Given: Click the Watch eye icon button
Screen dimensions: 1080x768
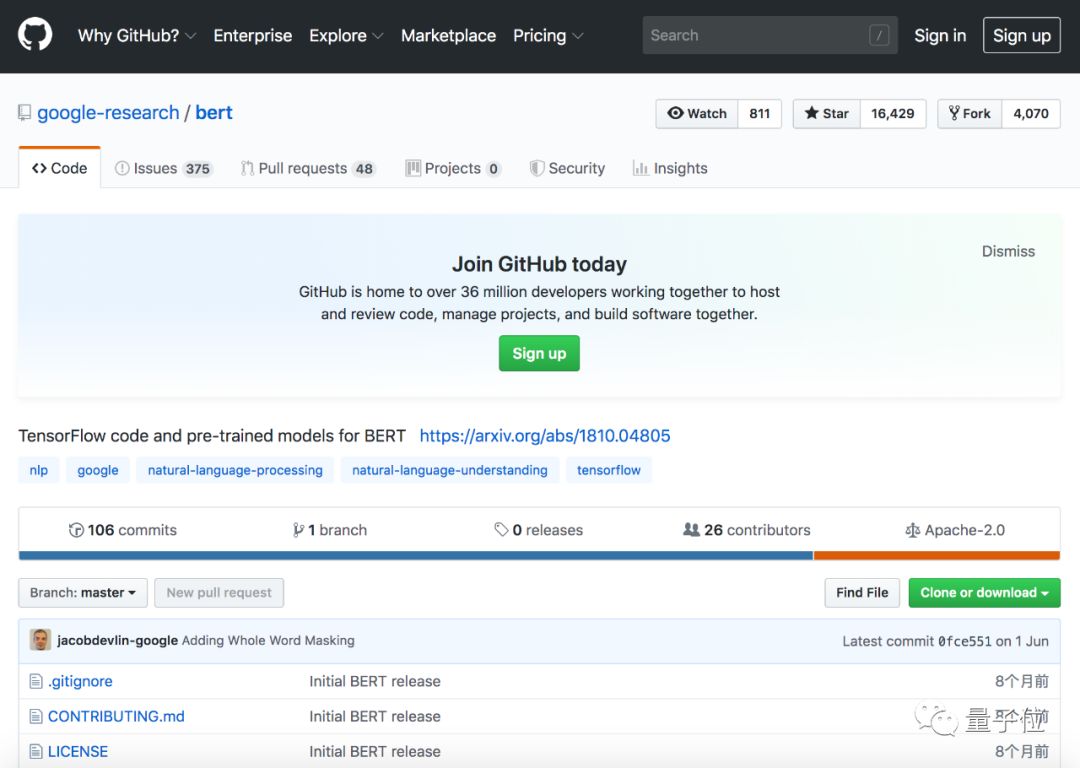Looking at the screenshot, I should click(697, 113).
